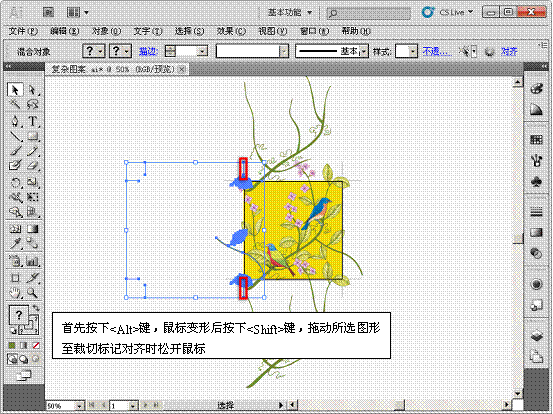Screen dimensions: 553x414
Task: Click the 描边 stroke link
Action: 148,51
